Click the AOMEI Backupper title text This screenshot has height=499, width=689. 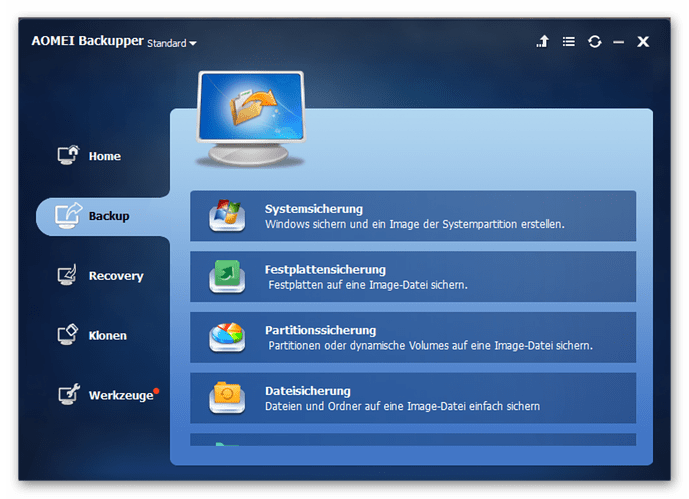pyautogui.click(x=87, y=41)
